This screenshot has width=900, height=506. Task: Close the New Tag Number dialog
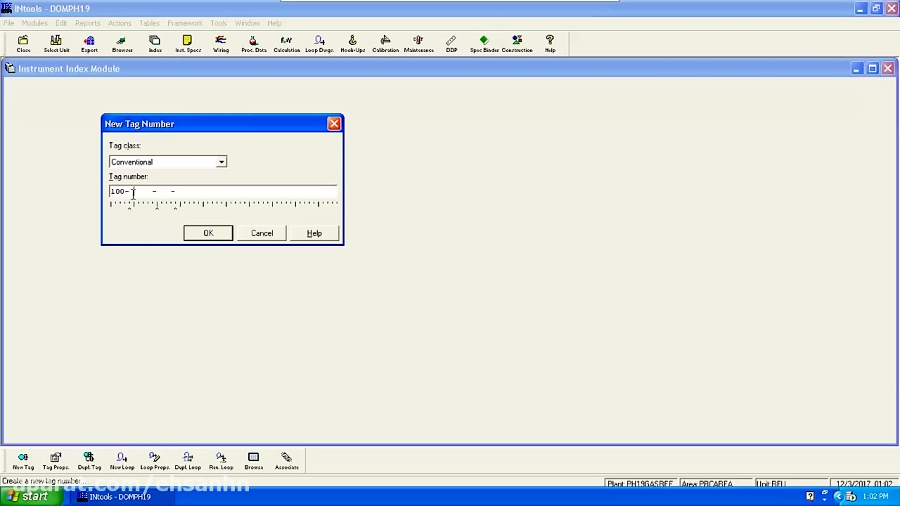coord(334,124)
